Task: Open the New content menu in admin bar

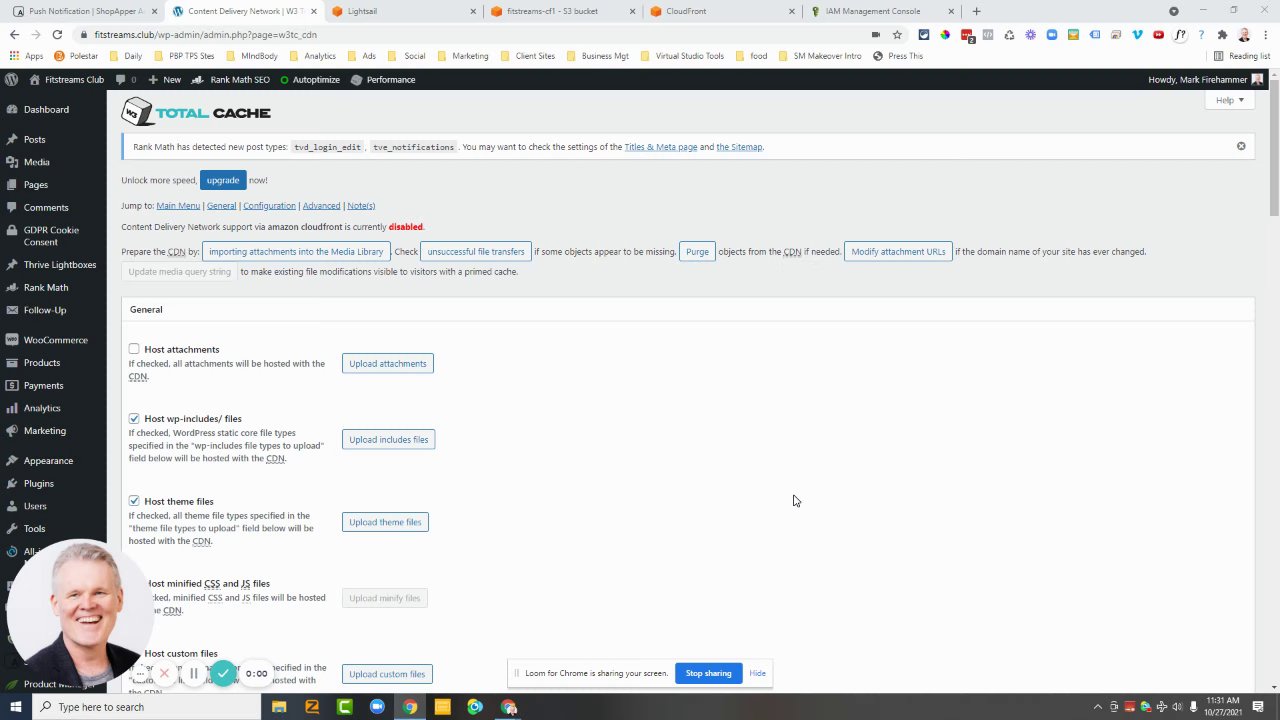Action: coord(164,79)
